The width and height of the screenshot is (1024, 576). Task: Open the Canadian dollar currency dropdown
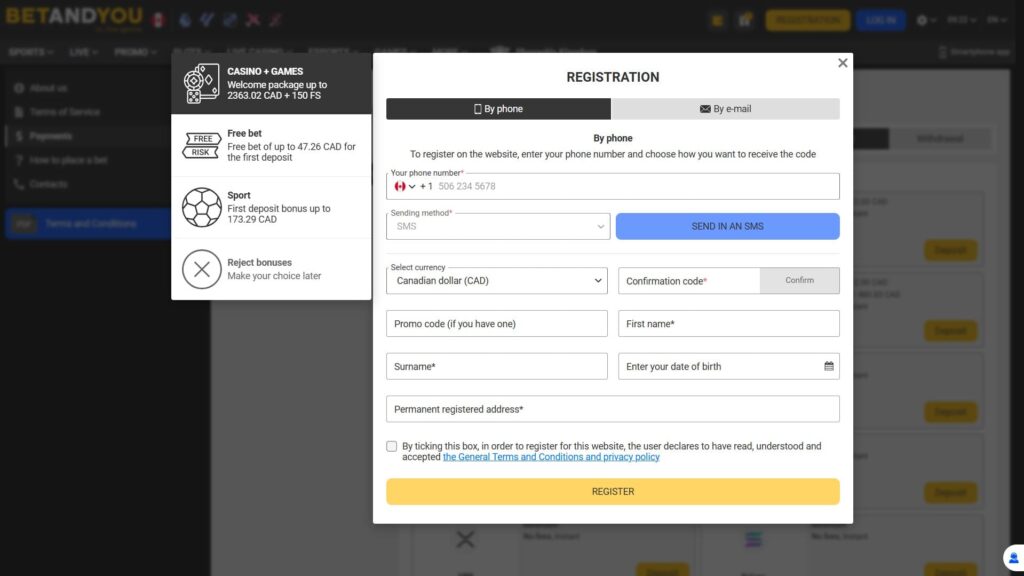497,281
